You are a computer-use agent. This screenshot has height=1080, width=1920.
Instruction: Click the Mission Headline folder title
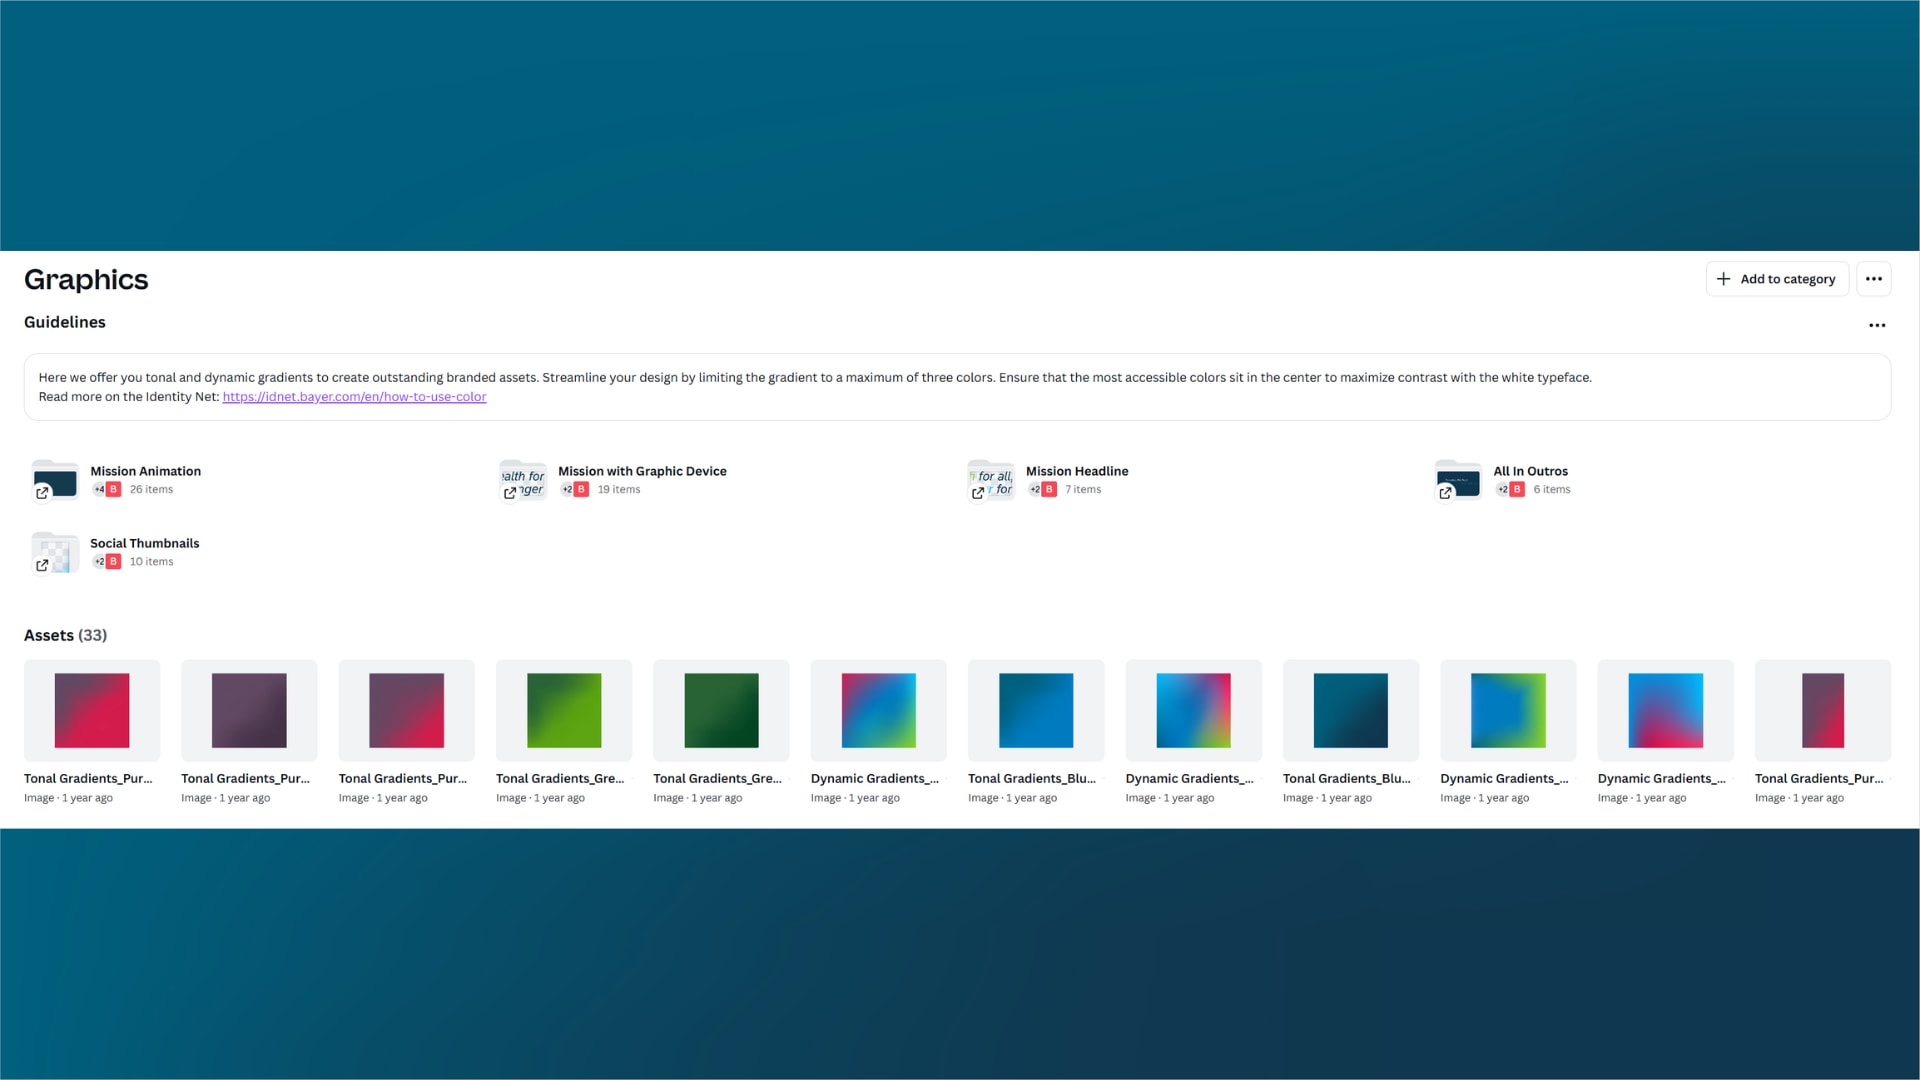[1077, 471]
